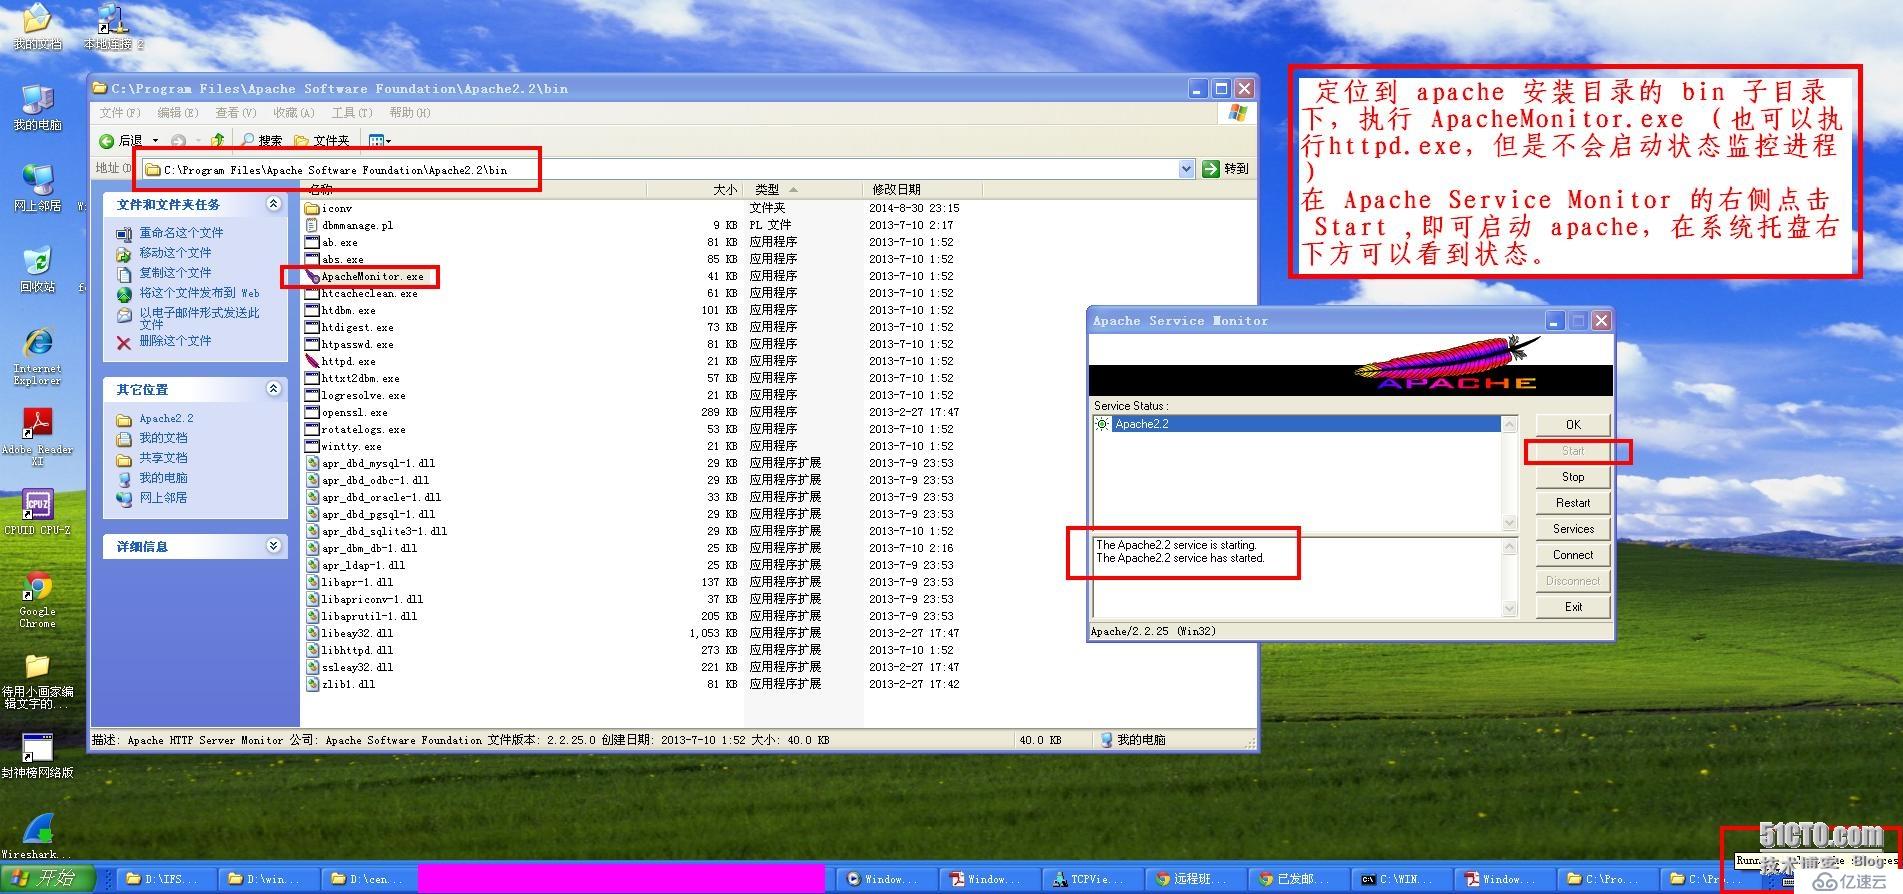Sort by 名称 column header

pyautogui.click(x=474, y=189)
